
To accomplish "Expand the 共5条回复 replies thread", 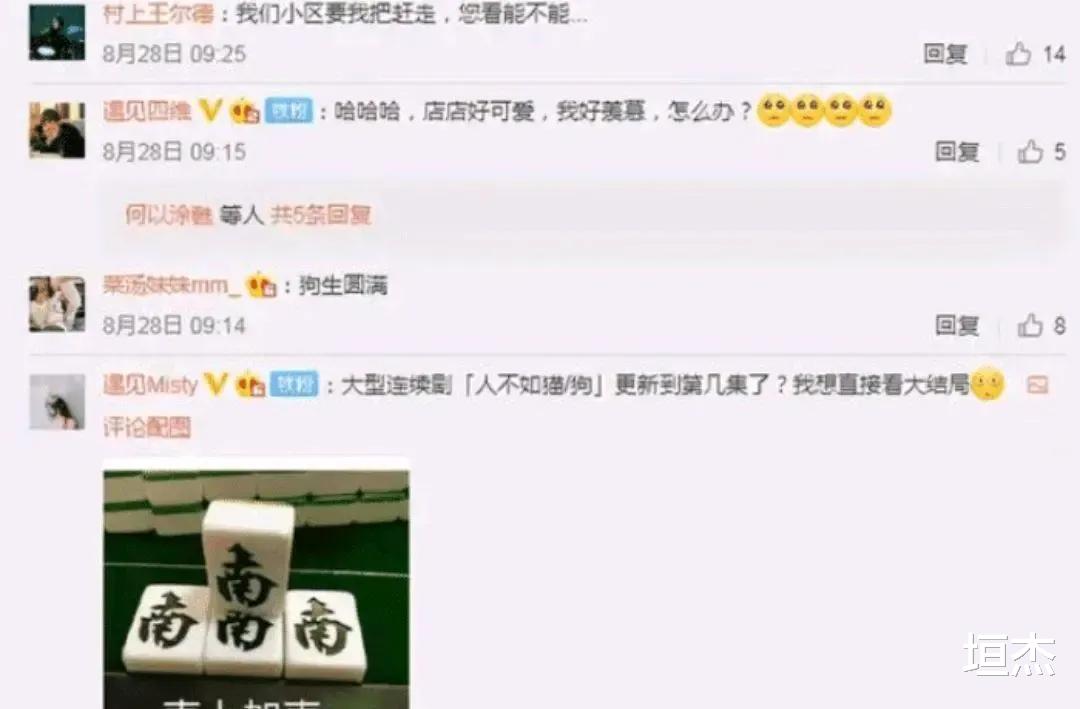I will [x=321, y=215].
